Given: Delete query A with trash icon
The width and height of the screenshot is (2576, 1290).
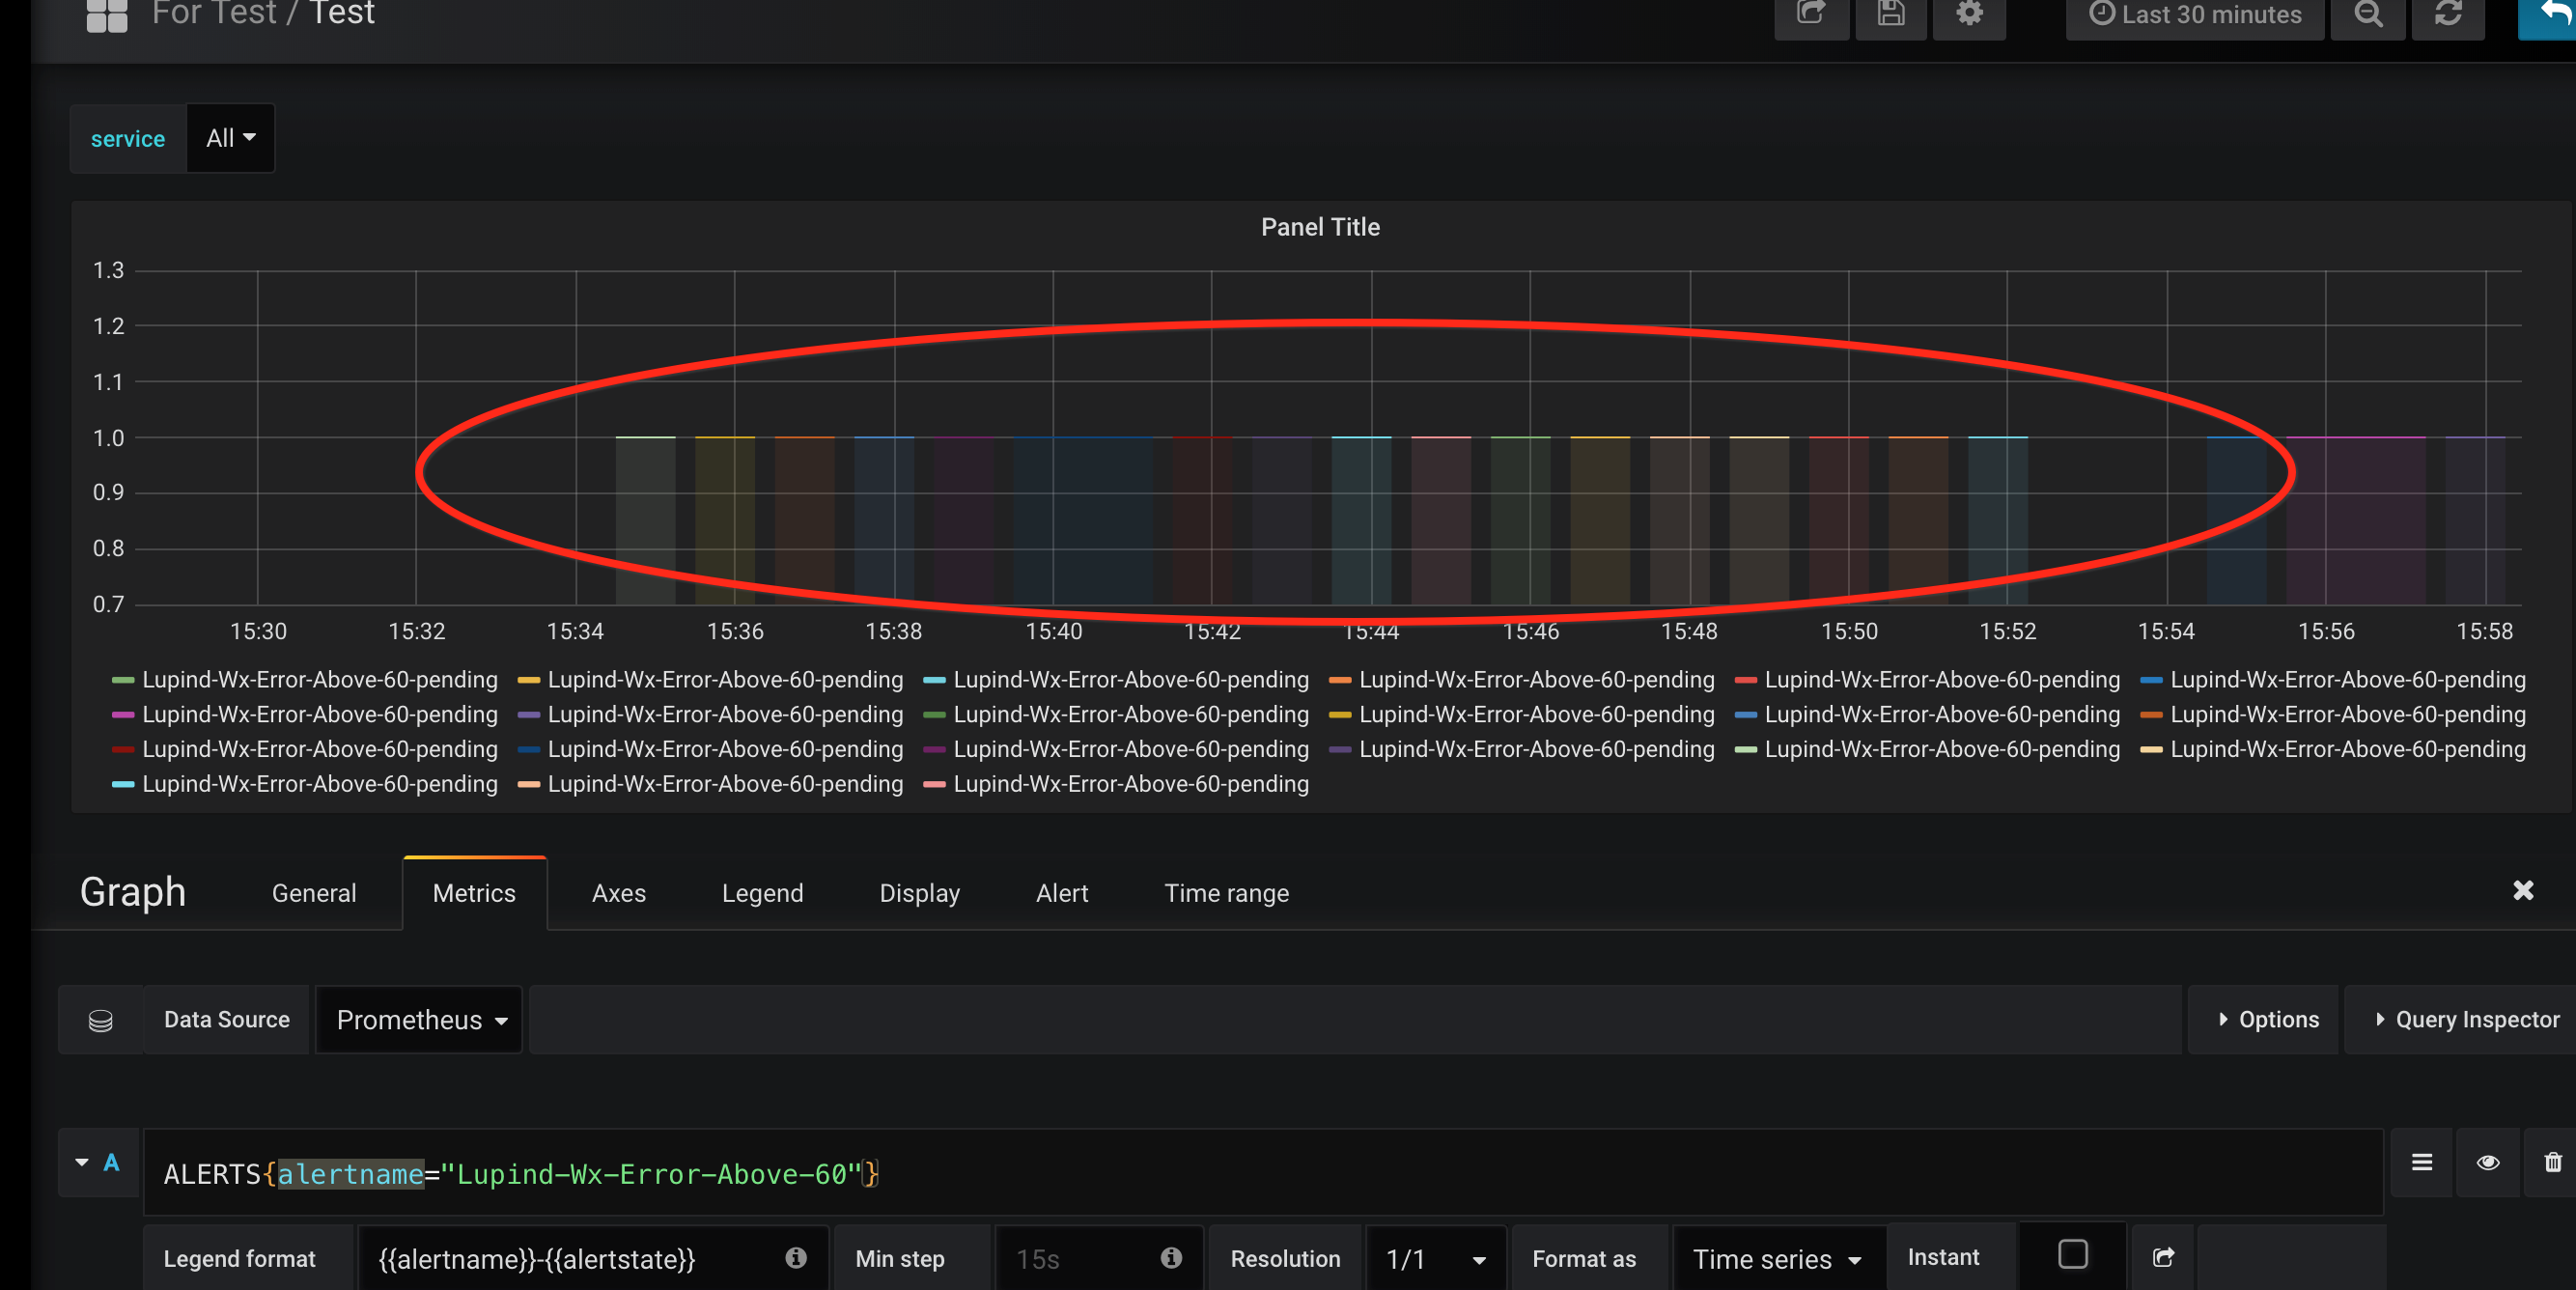Looking at the screenshot, I should pyautogui.click(x=2552, y=1162).
